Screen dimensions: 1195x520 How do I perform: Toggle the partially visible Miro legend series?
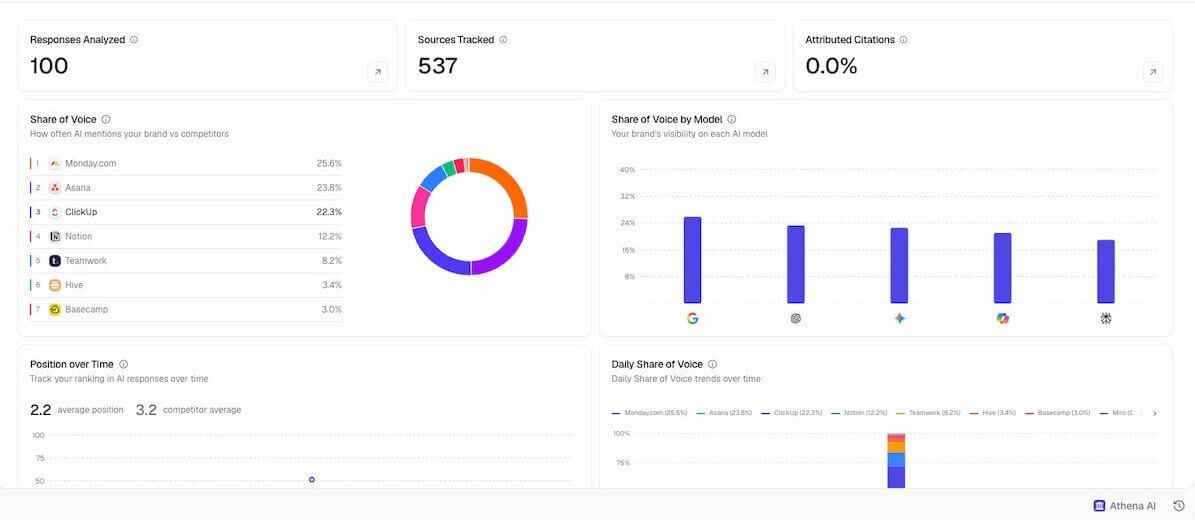tap(1117, 413)
